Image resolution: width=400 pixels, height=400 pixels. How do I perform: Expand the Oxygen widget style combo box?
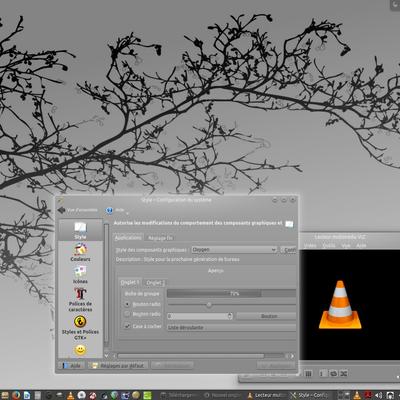click(234, 249)
